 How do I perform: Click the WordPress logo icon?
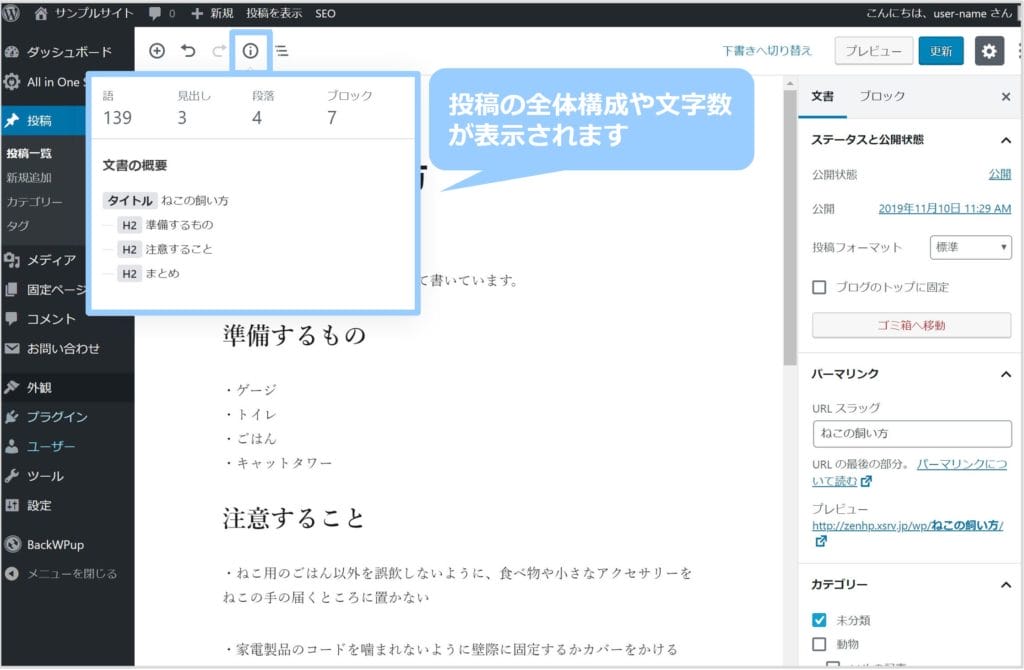[12, 14]
